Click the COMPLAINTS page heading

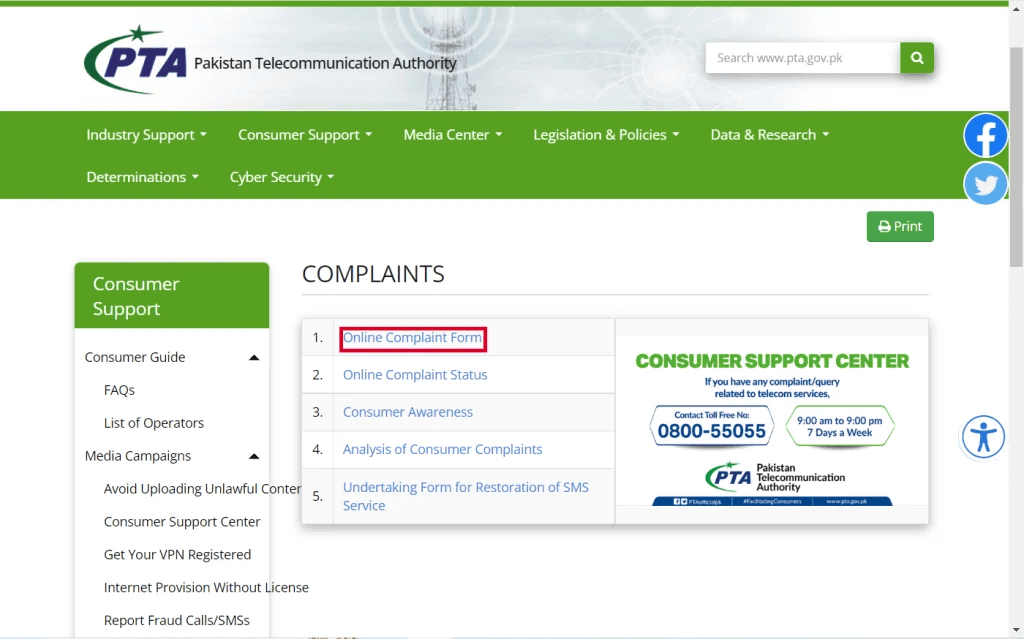coord(373,274)
